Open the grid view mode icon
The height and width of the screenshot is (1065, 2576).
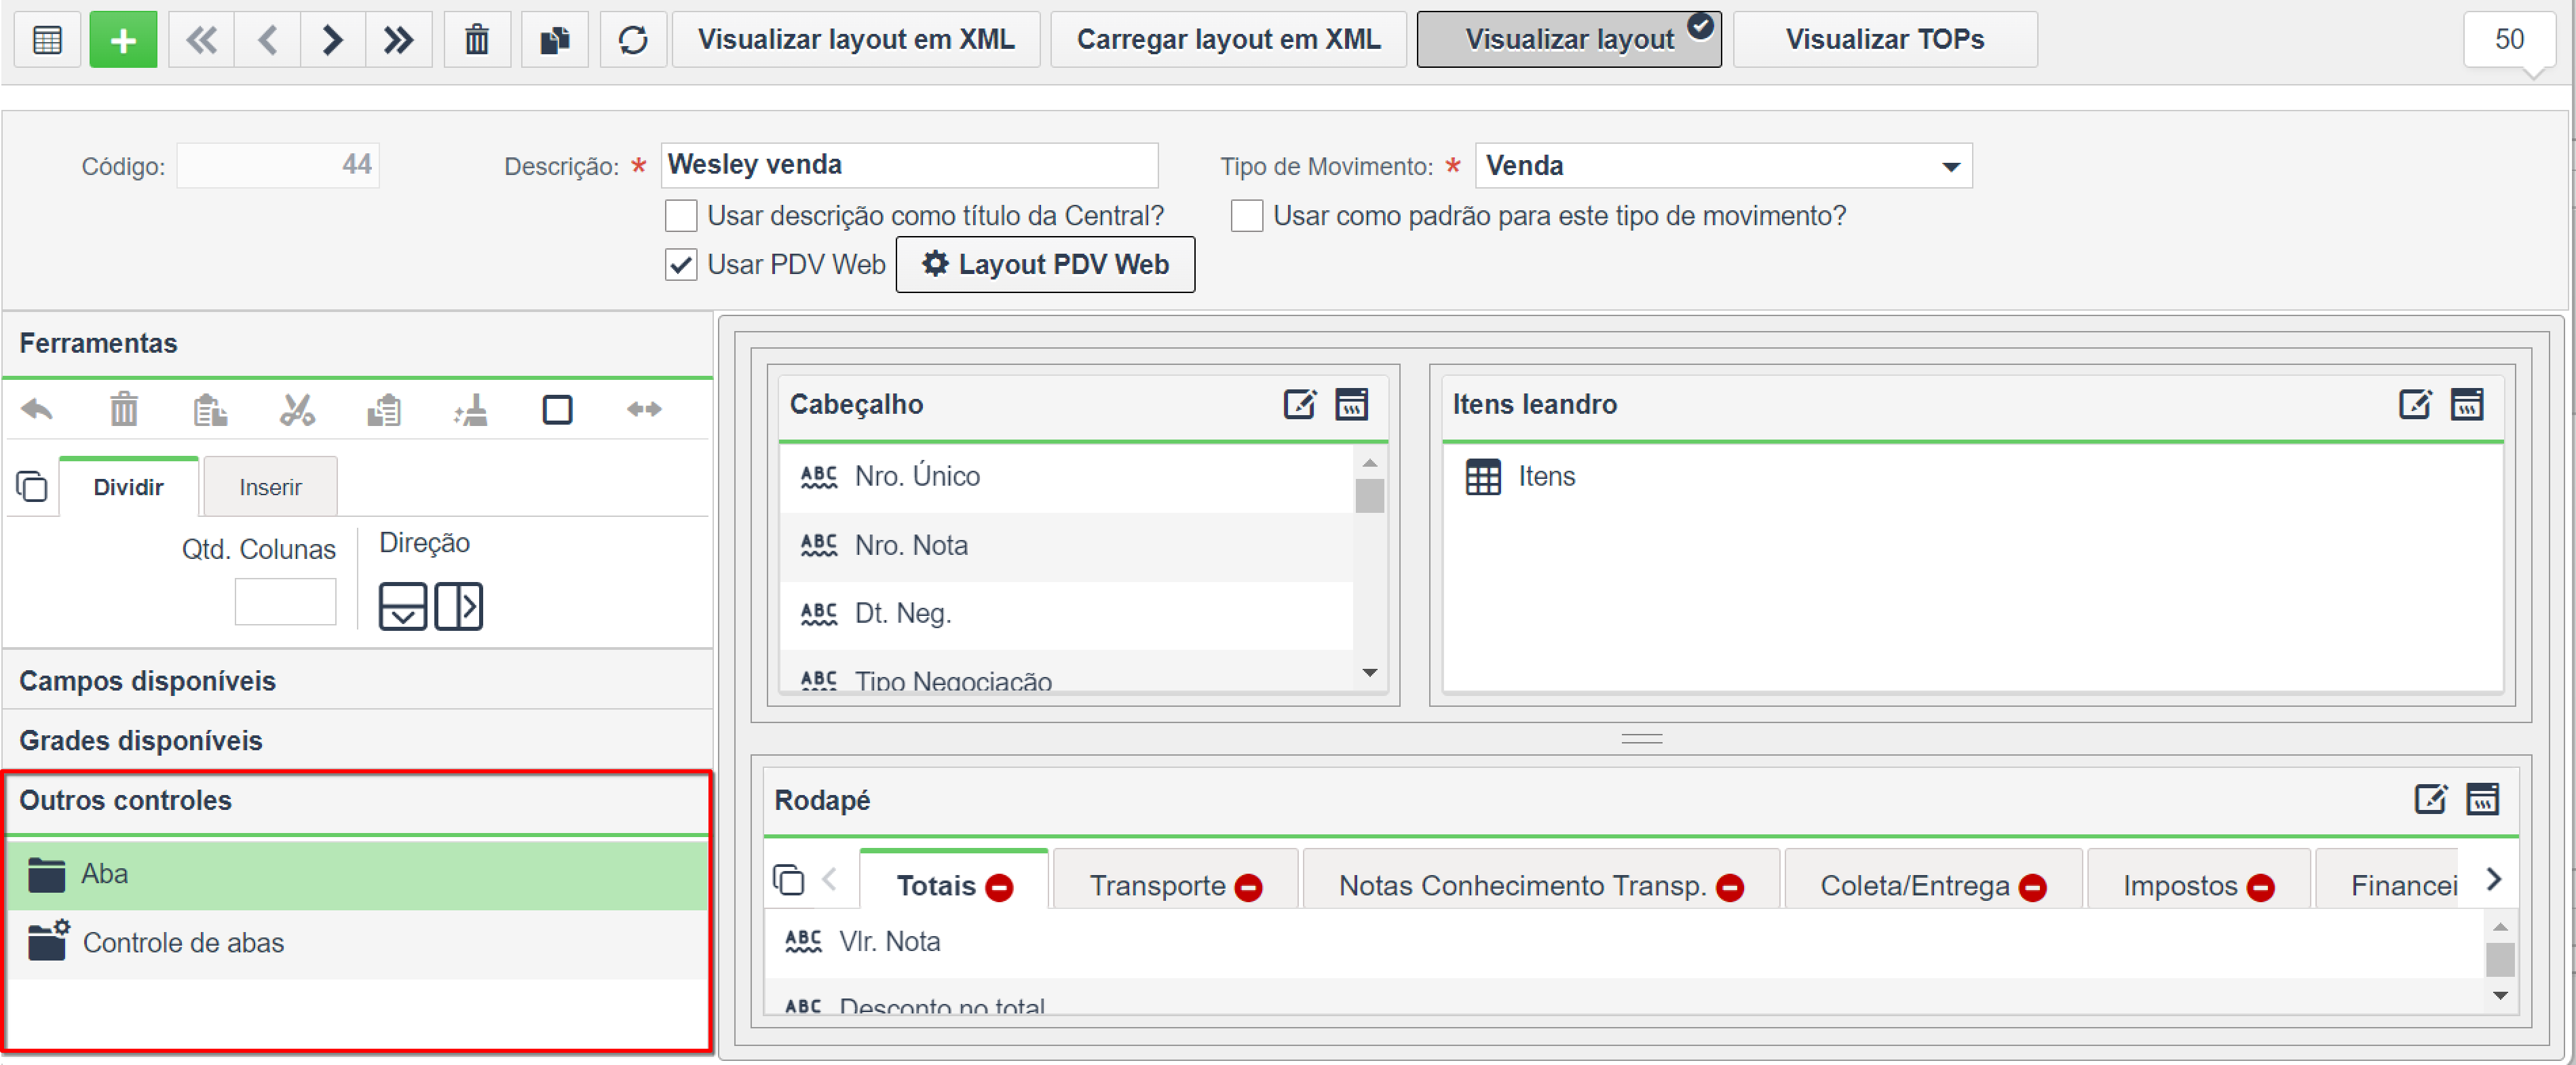tap(47, 40)
